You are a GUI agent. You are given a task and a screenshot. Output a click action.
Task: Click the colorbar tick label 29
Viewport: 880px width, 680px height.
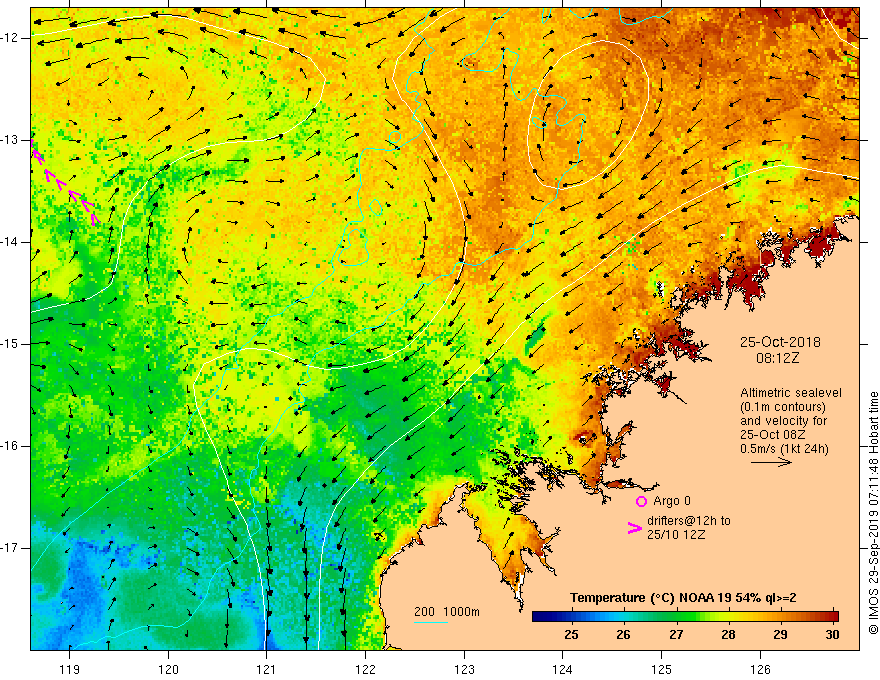pos(780,635)
